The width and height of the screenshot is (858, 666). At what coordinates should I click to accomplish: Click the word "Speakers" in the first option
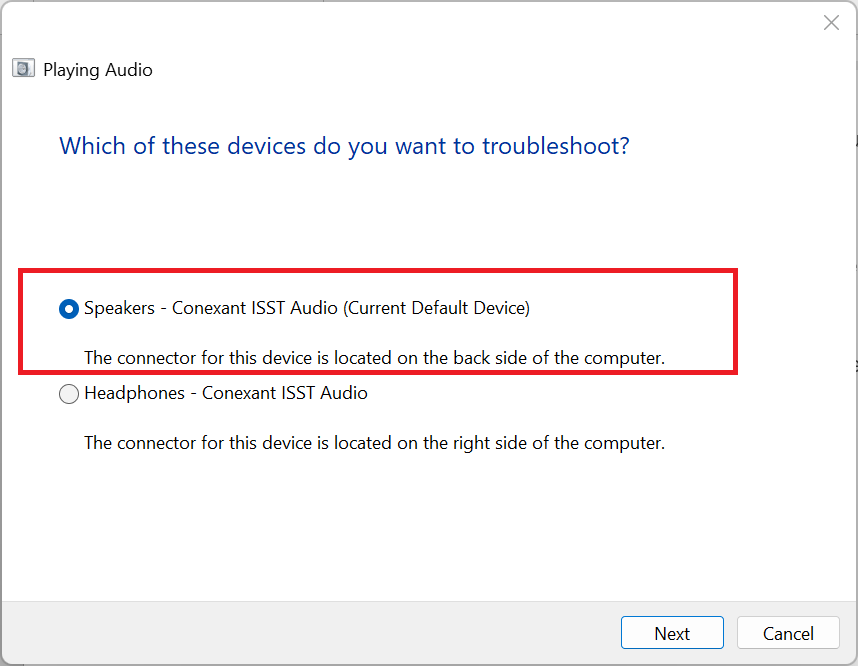119,308
